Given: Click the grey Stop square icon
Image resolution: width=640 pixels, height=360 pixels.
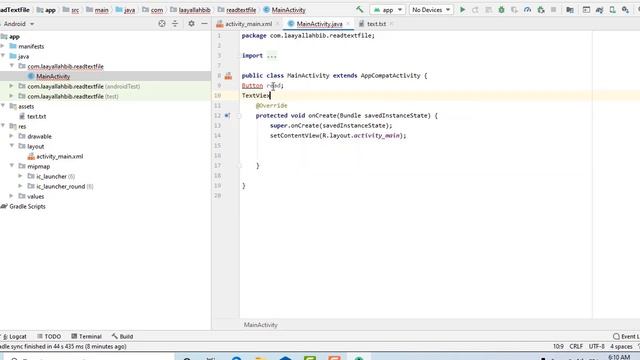Looking at the screenshot, I should tap(553, 9).
